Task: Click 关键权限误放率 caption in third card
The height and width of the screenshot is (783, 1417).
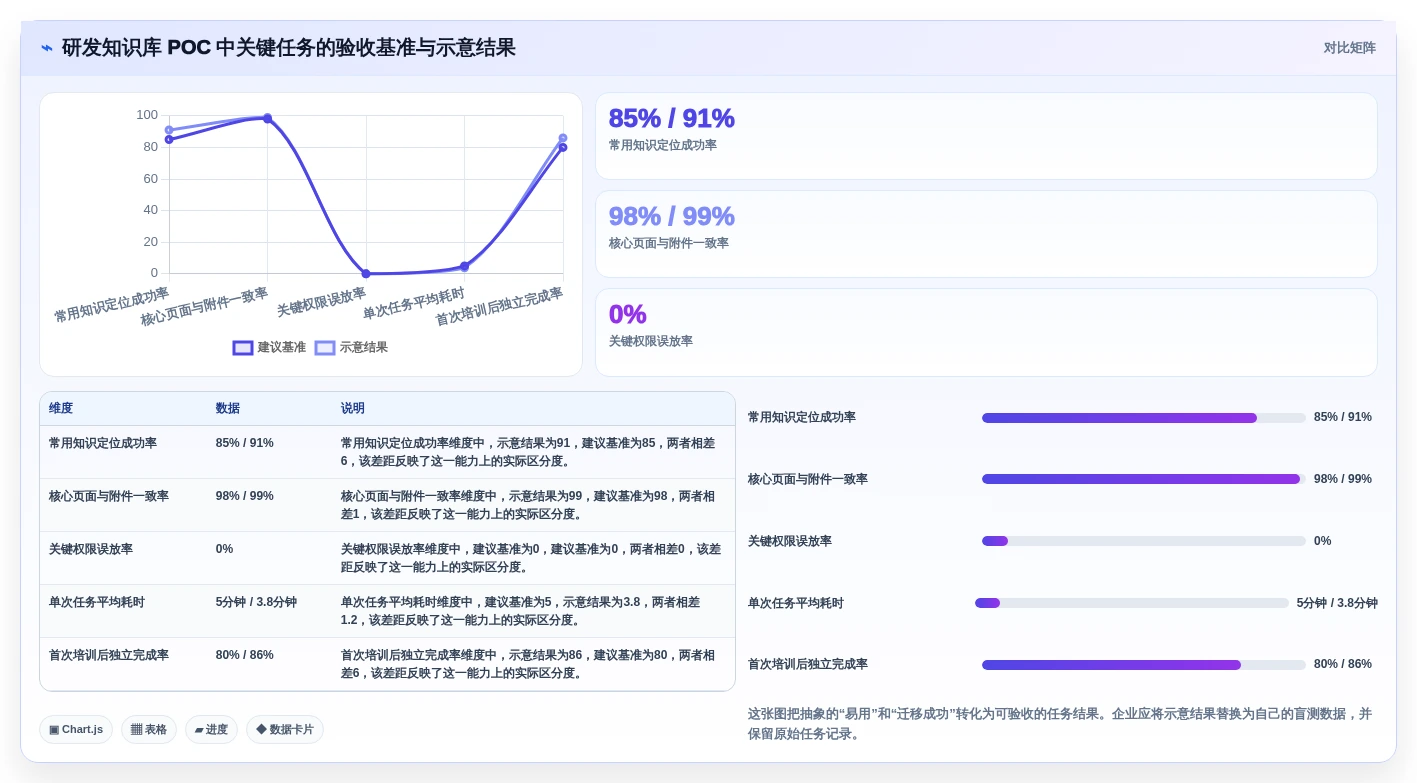Action: point(651,341)
